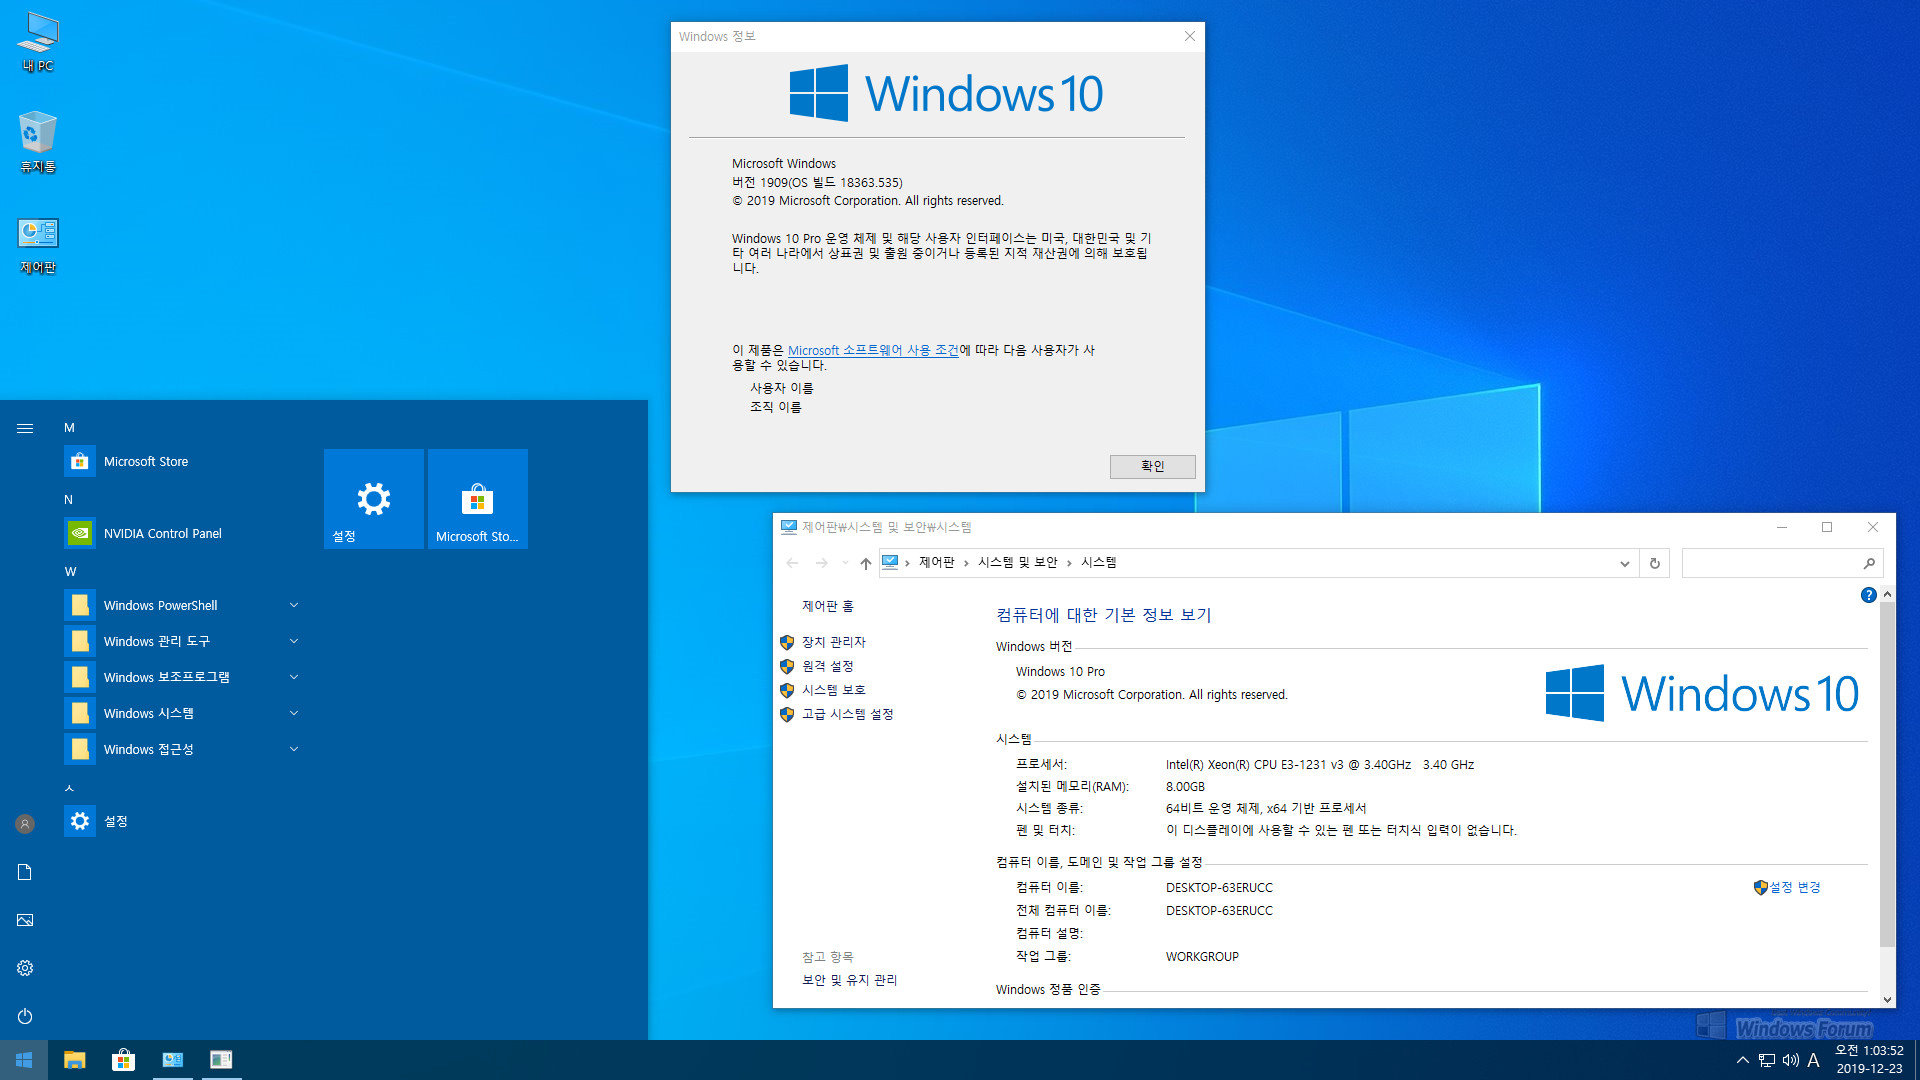This screenshot has width=1920, height=1080.
Task: Go up one level in Control Panel
Action: 866,563
